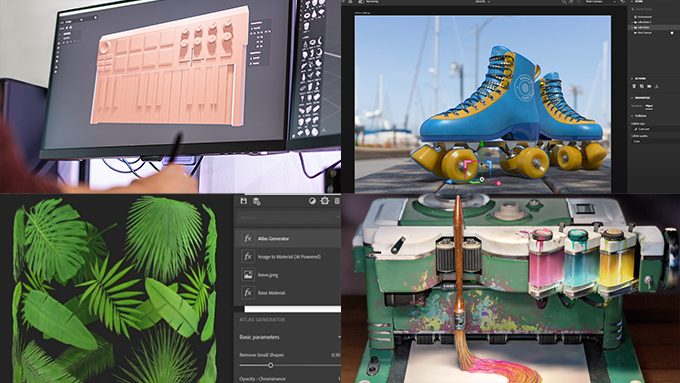
Task: Select the Shot Camera row in Scene
Action: pos(653,33)
